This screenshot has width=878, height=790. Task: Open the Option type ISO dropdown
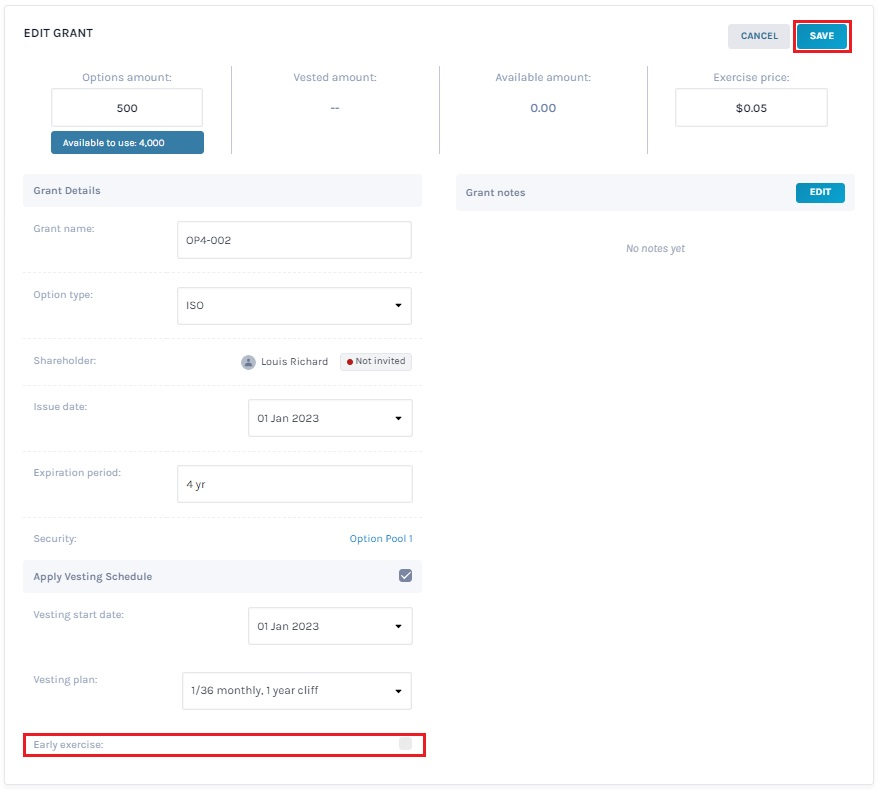[294, 306]
